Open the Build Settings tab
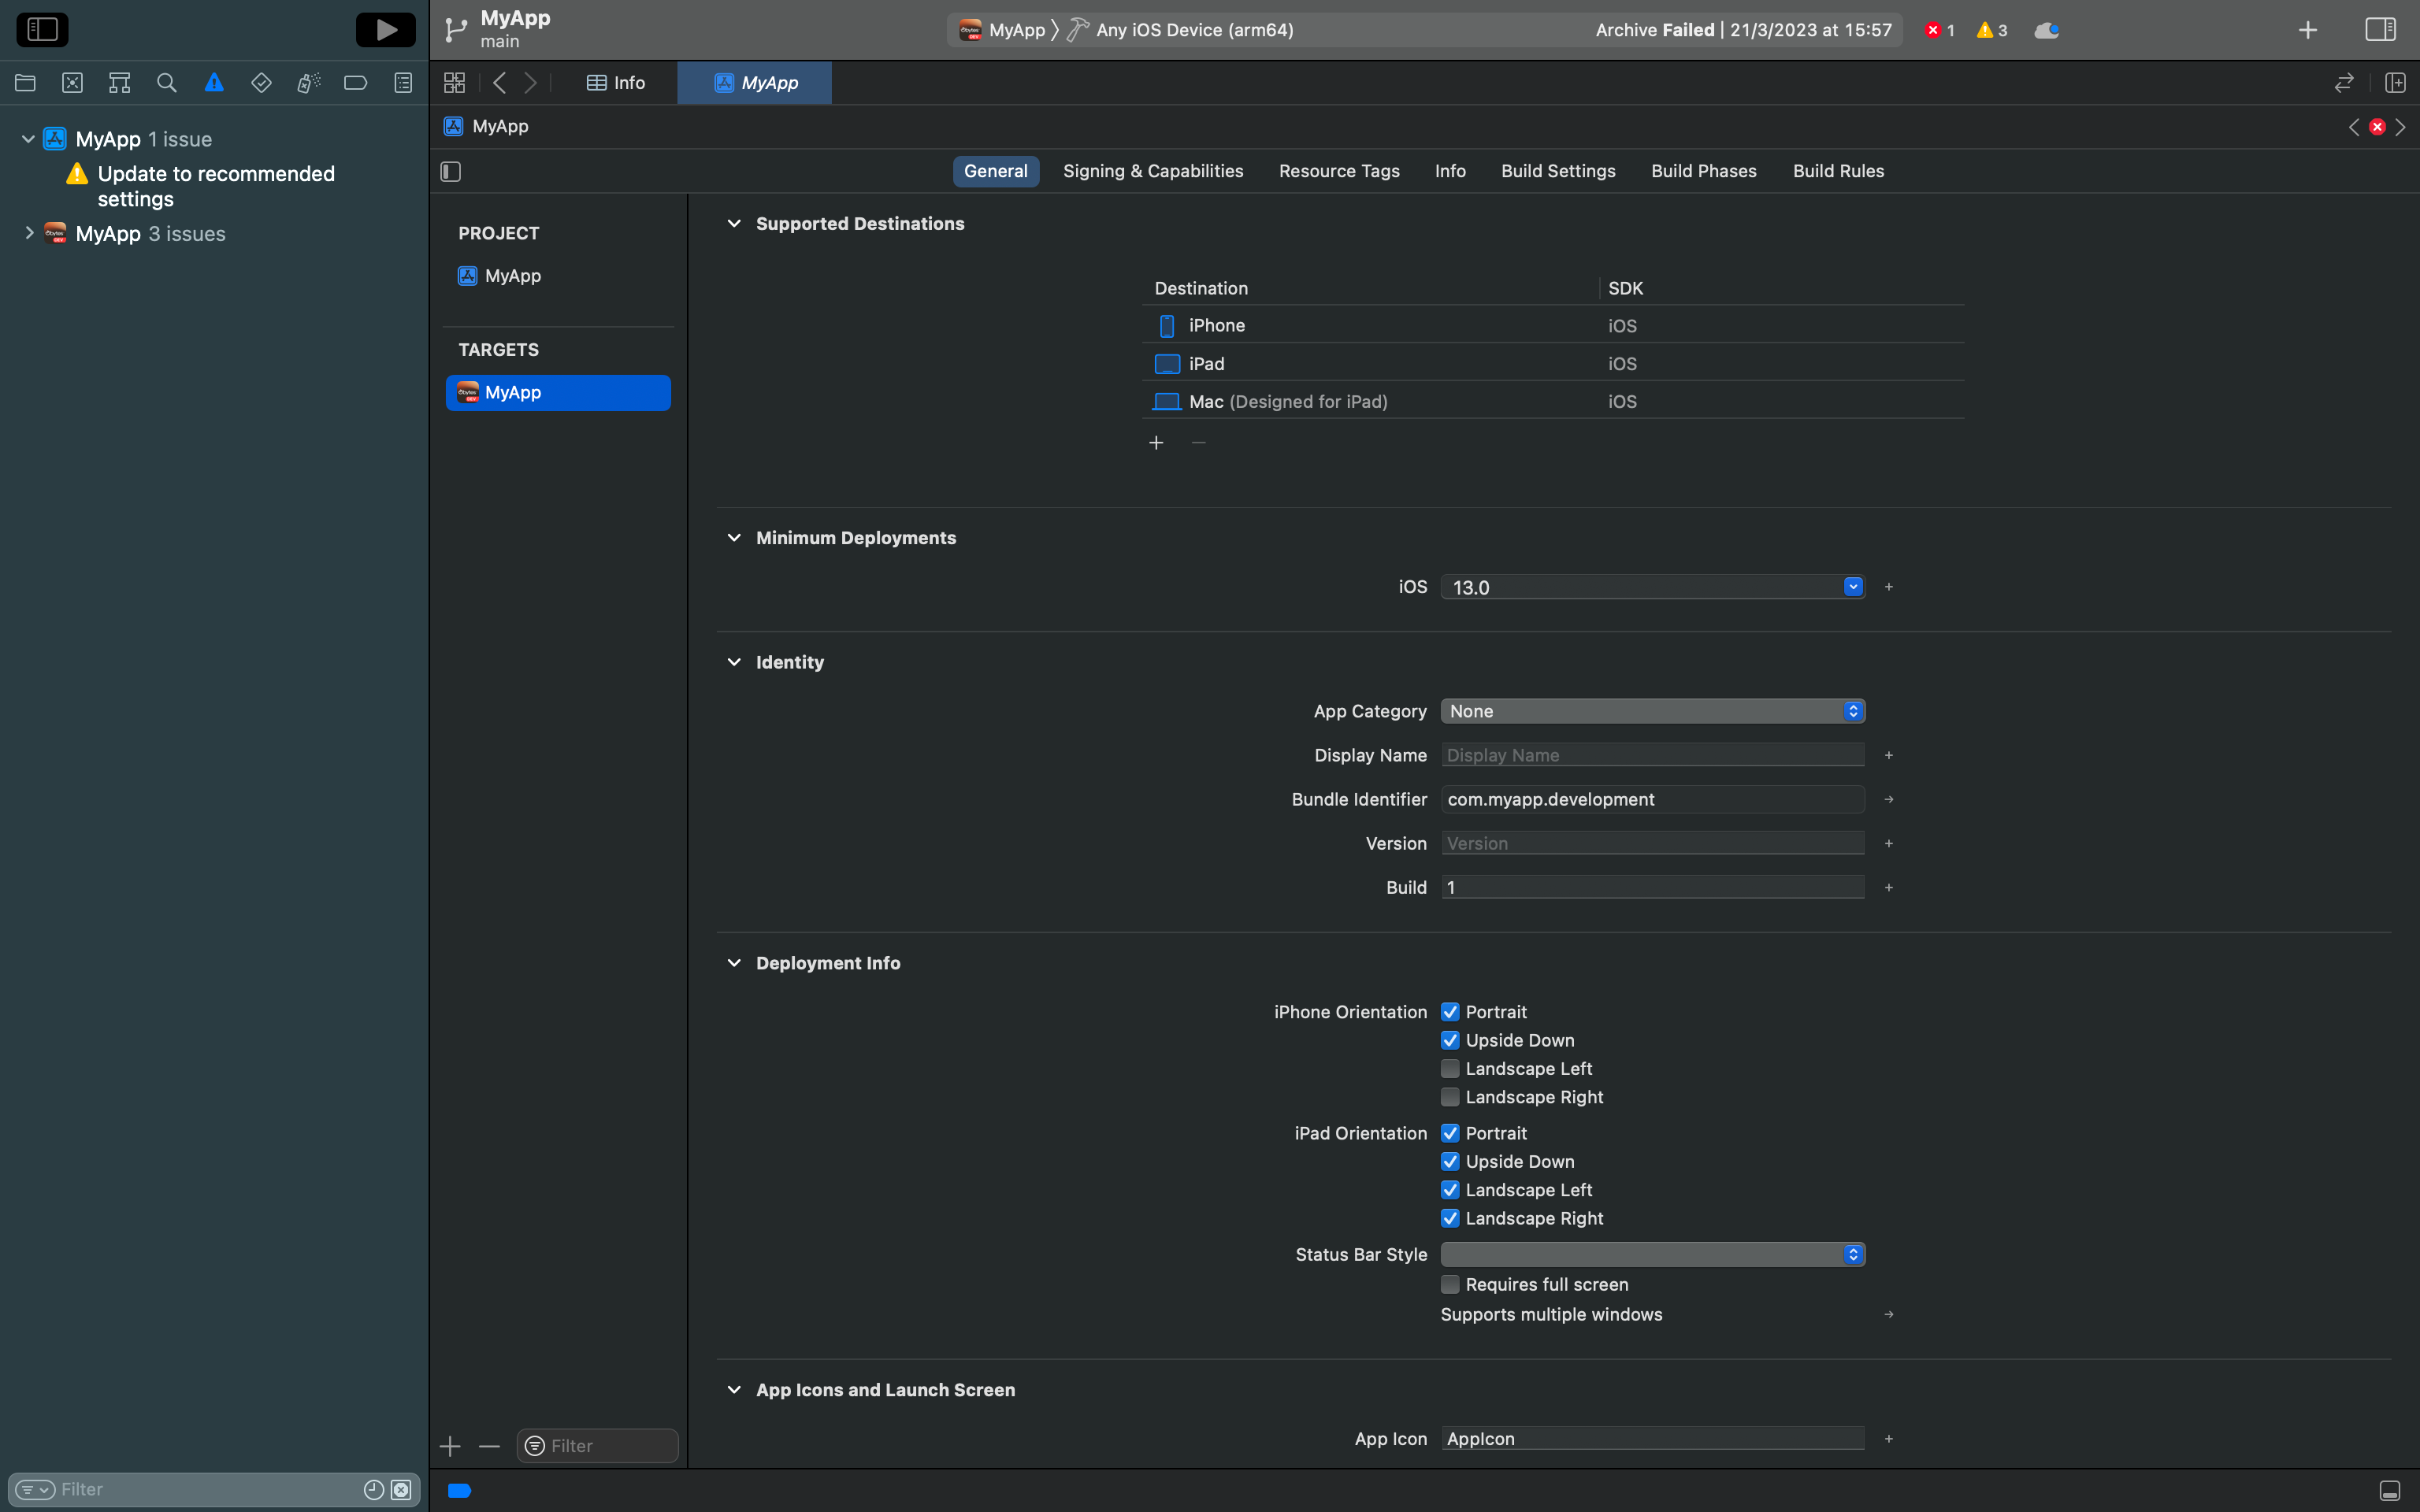The width and height of the screenshot is (2420, 1512). tap(1558, 171)
